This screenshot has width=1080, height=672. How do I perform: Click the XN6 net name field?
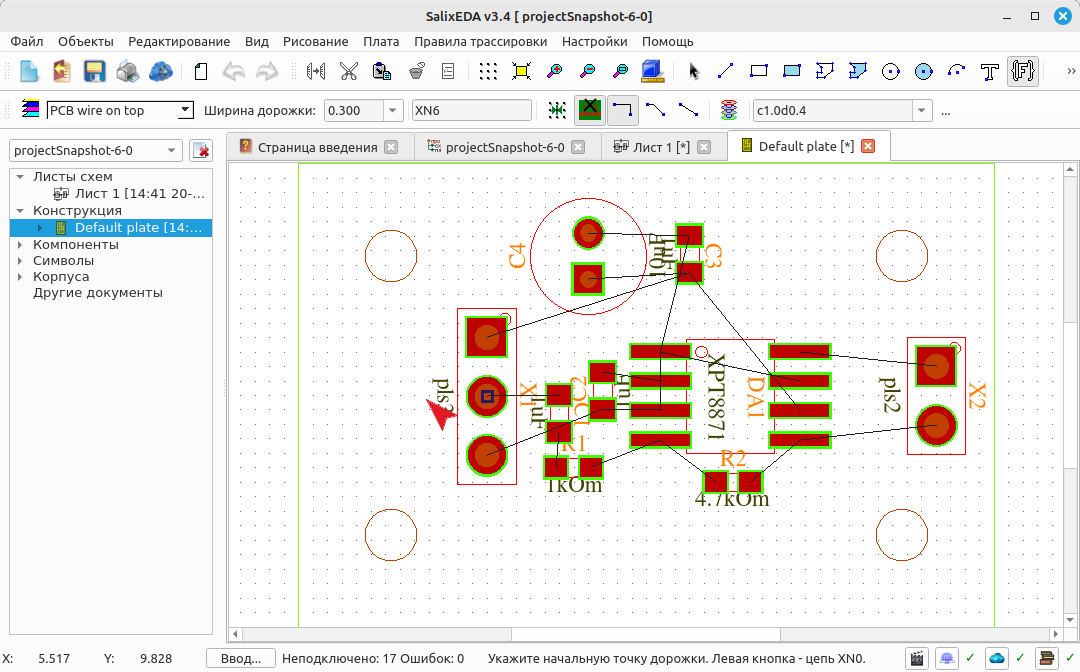point(472,110)
